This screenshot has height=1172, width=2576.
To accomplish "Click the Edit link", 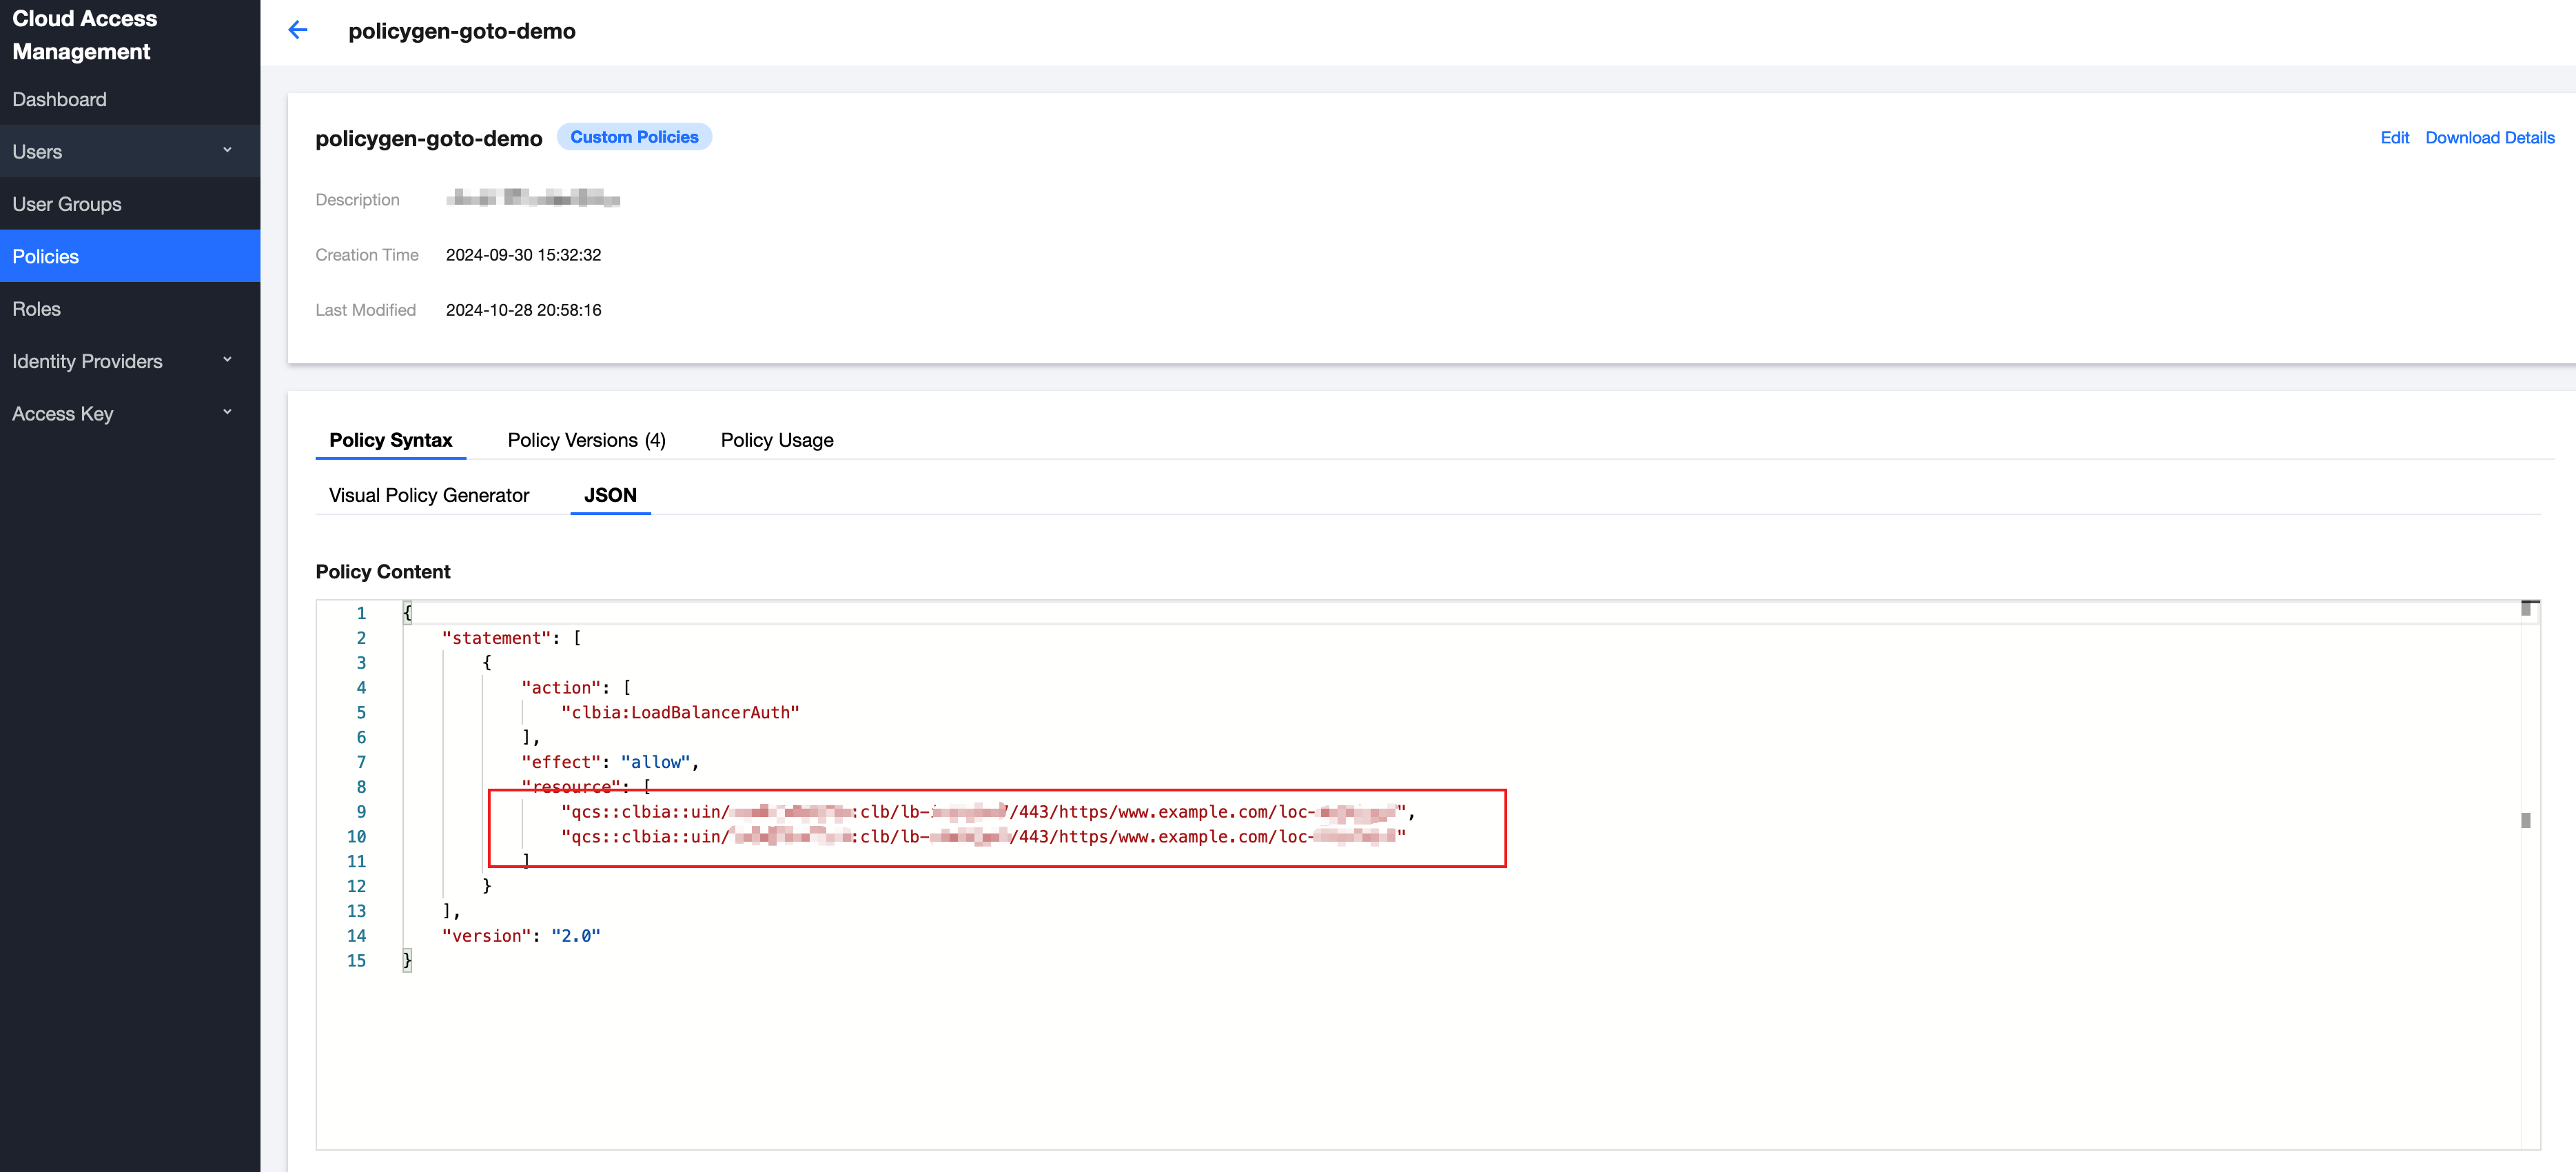I will click(x=2394, y=137).
